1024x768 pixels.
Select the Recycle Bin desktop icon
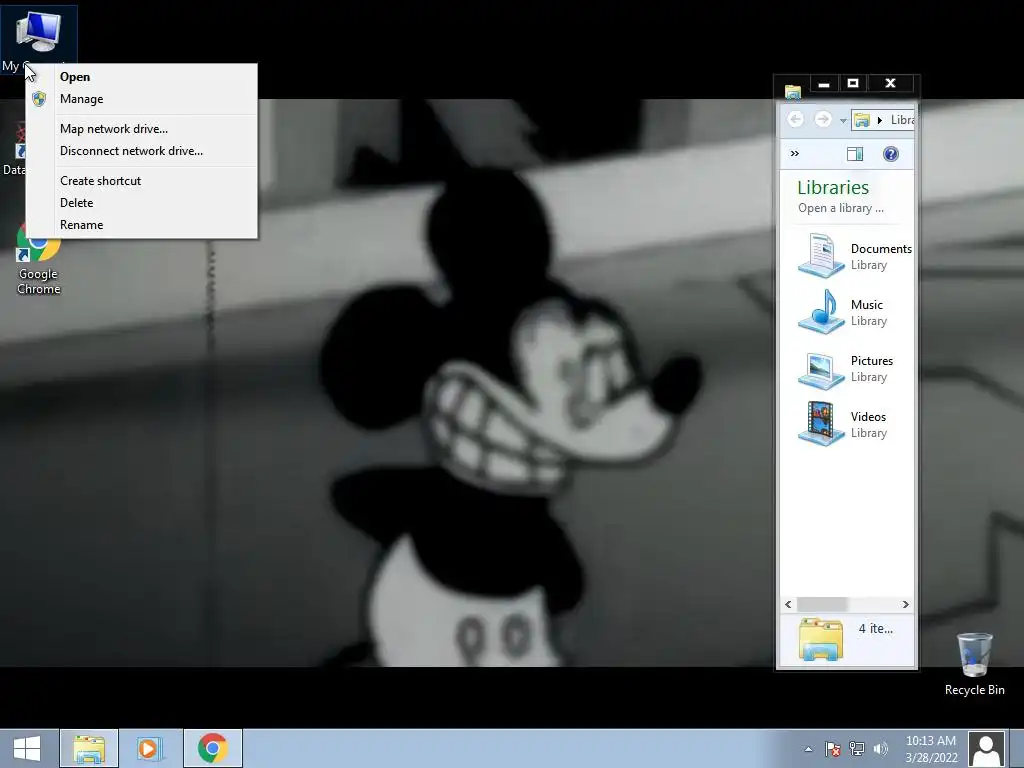(974, 664)
